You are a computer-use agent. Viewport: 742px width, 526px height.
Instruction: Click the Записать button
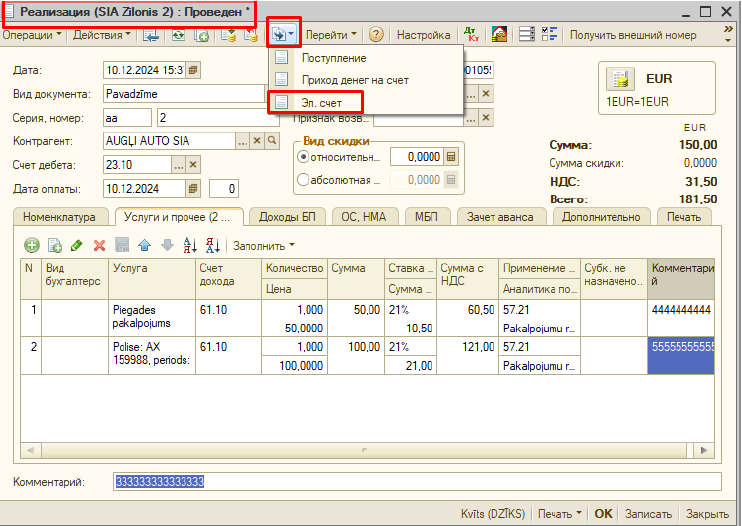click(648, 513)
